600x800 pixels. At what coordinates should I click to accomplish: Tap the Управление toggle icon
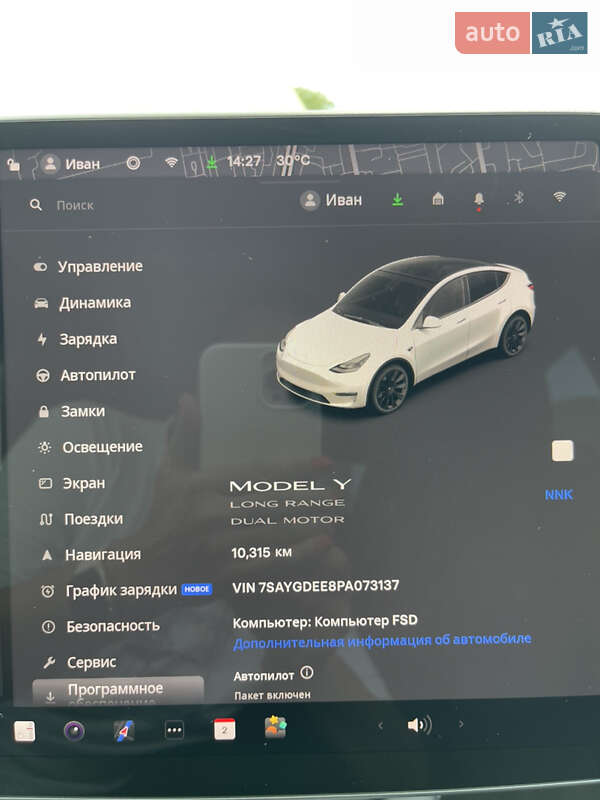(x=40, y=267)
